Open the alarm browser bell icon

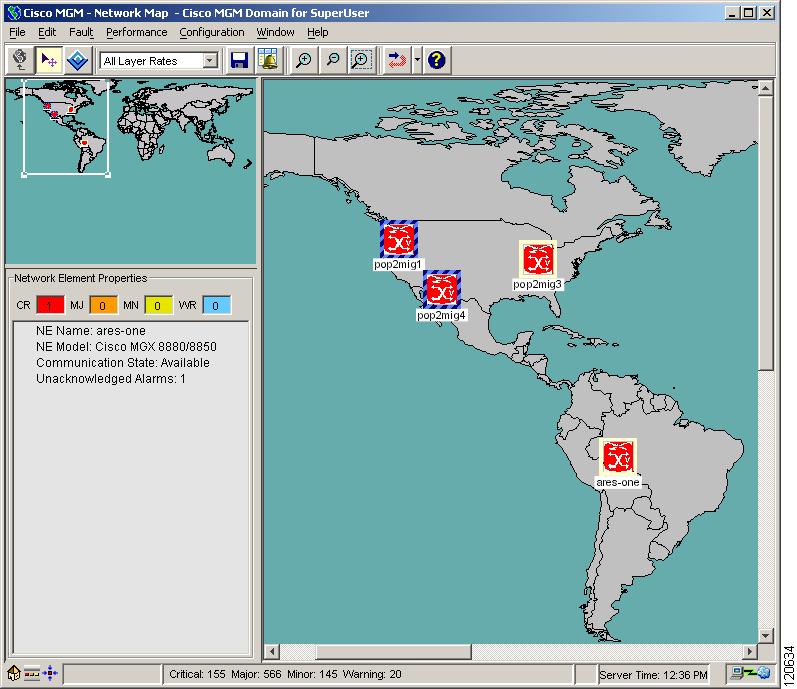point(268,60)
